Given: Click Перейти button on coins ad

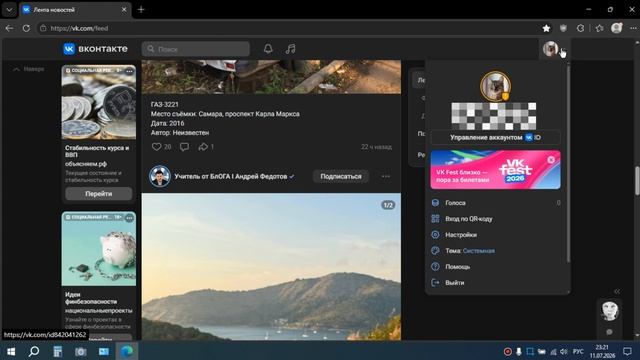Looking at the screenshot, I should [99, 194].
